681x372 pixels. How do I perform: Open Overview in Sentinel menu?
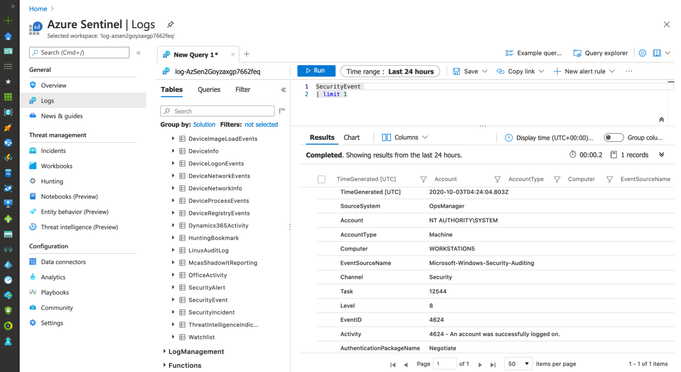pos(53,86)
